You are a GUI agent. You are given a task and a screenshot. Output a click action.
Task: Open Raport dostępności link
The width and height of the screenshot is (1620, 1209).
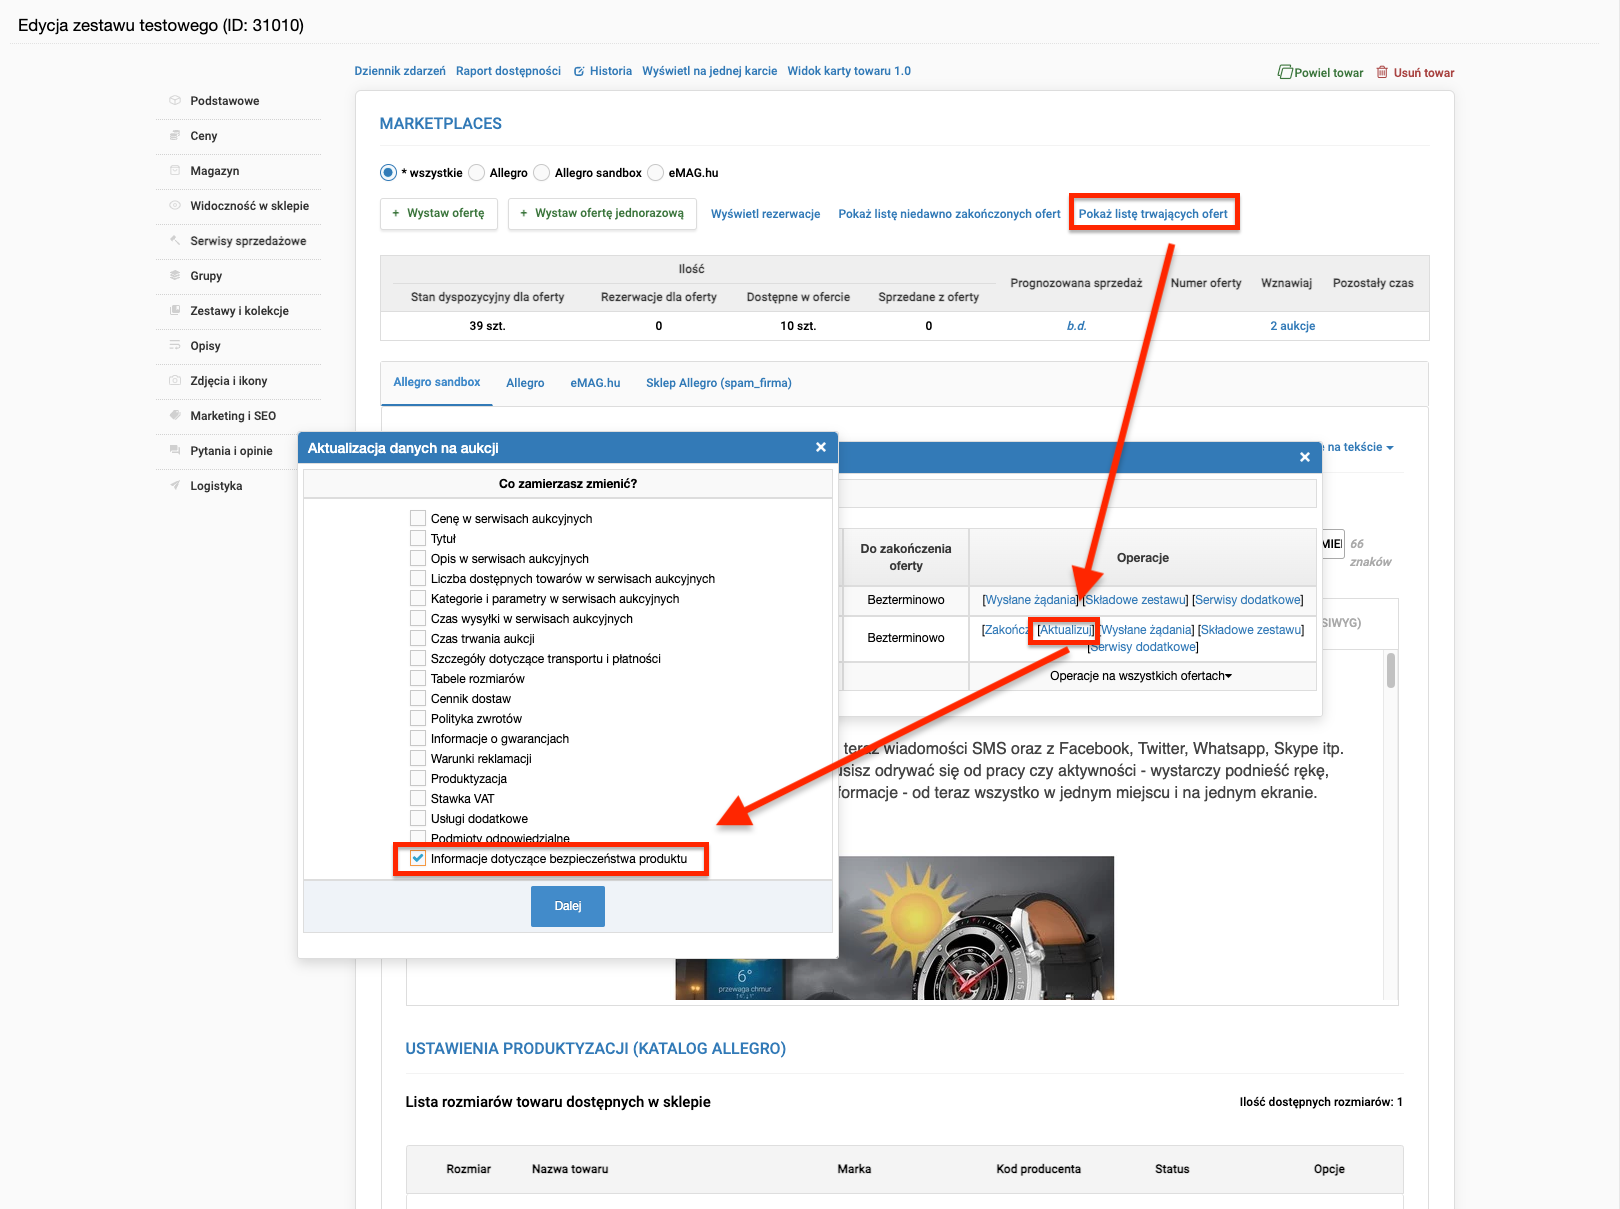(x=508, y=71)
